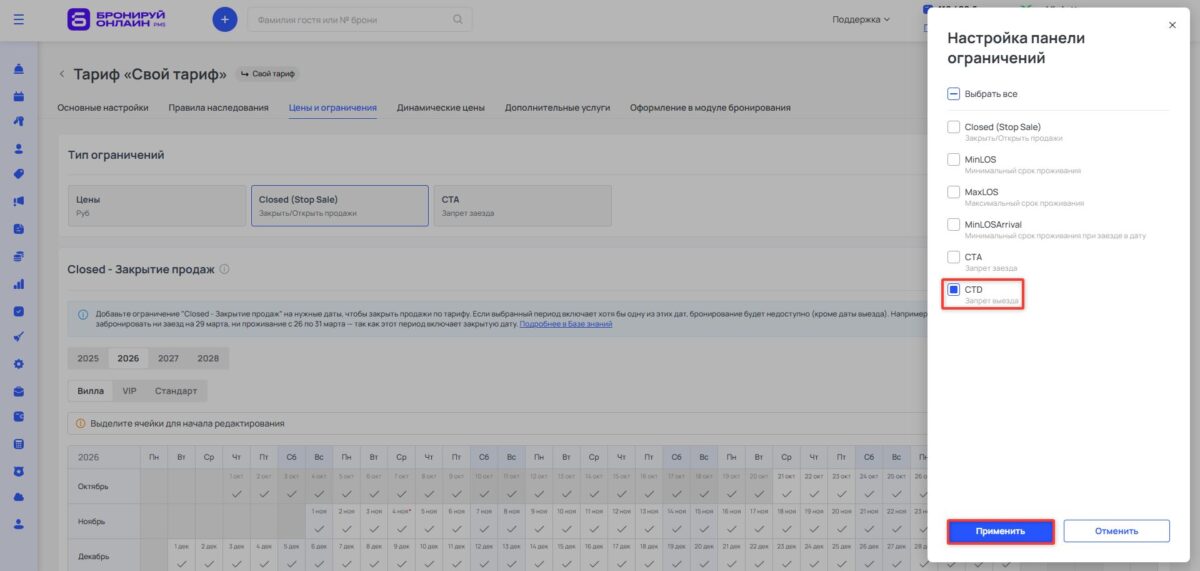This screenshot has width=1200, height=571.
Task: Open the megaphone icon in the sidebar
Action: click(19, 200)
